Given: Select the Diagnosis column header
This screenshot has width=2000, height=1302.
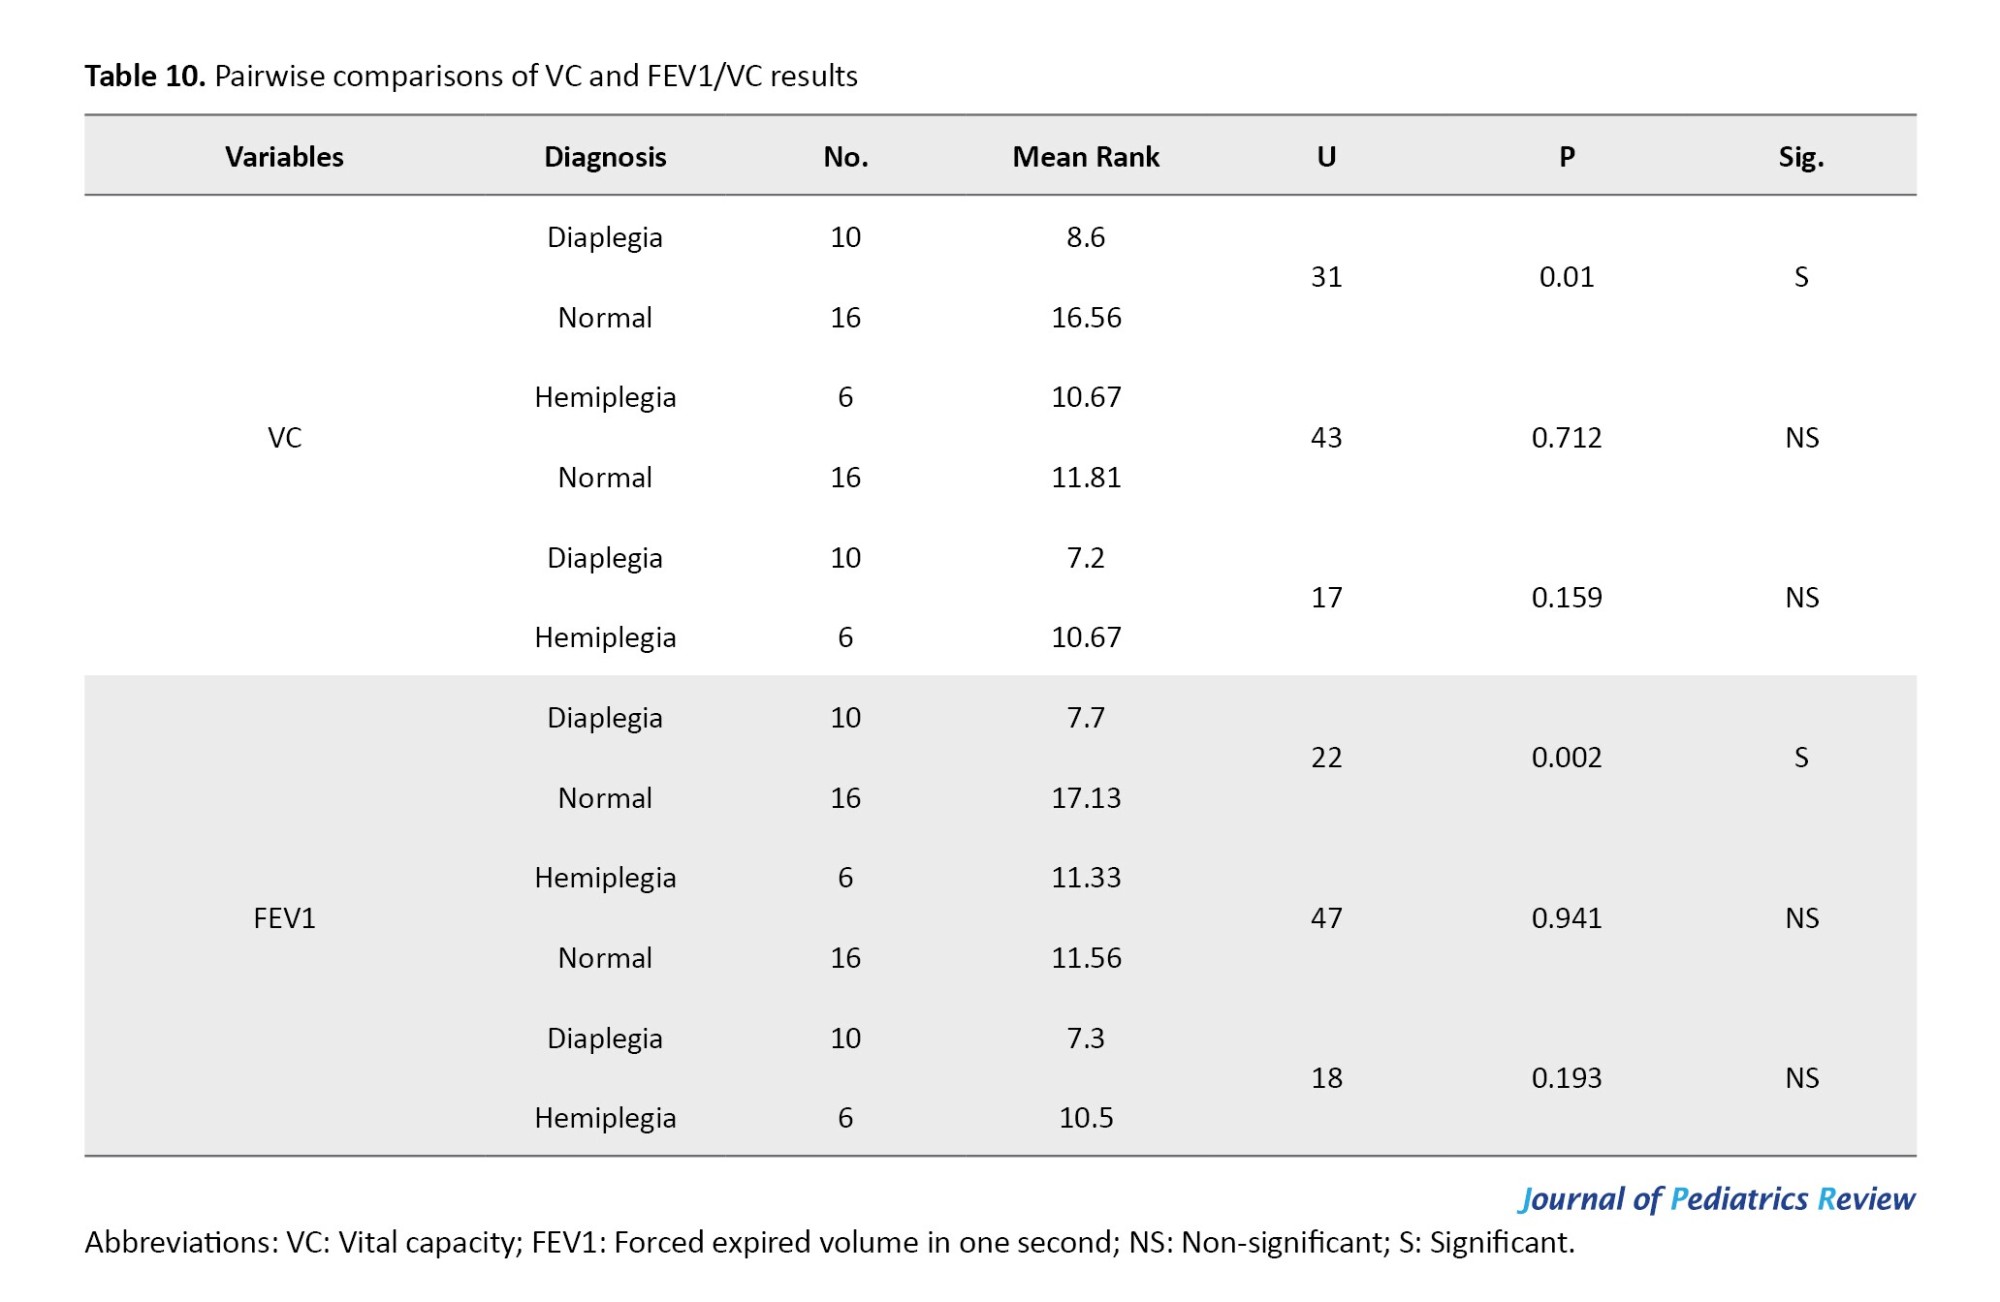Looking at the screenshot, I should point(605,157).
